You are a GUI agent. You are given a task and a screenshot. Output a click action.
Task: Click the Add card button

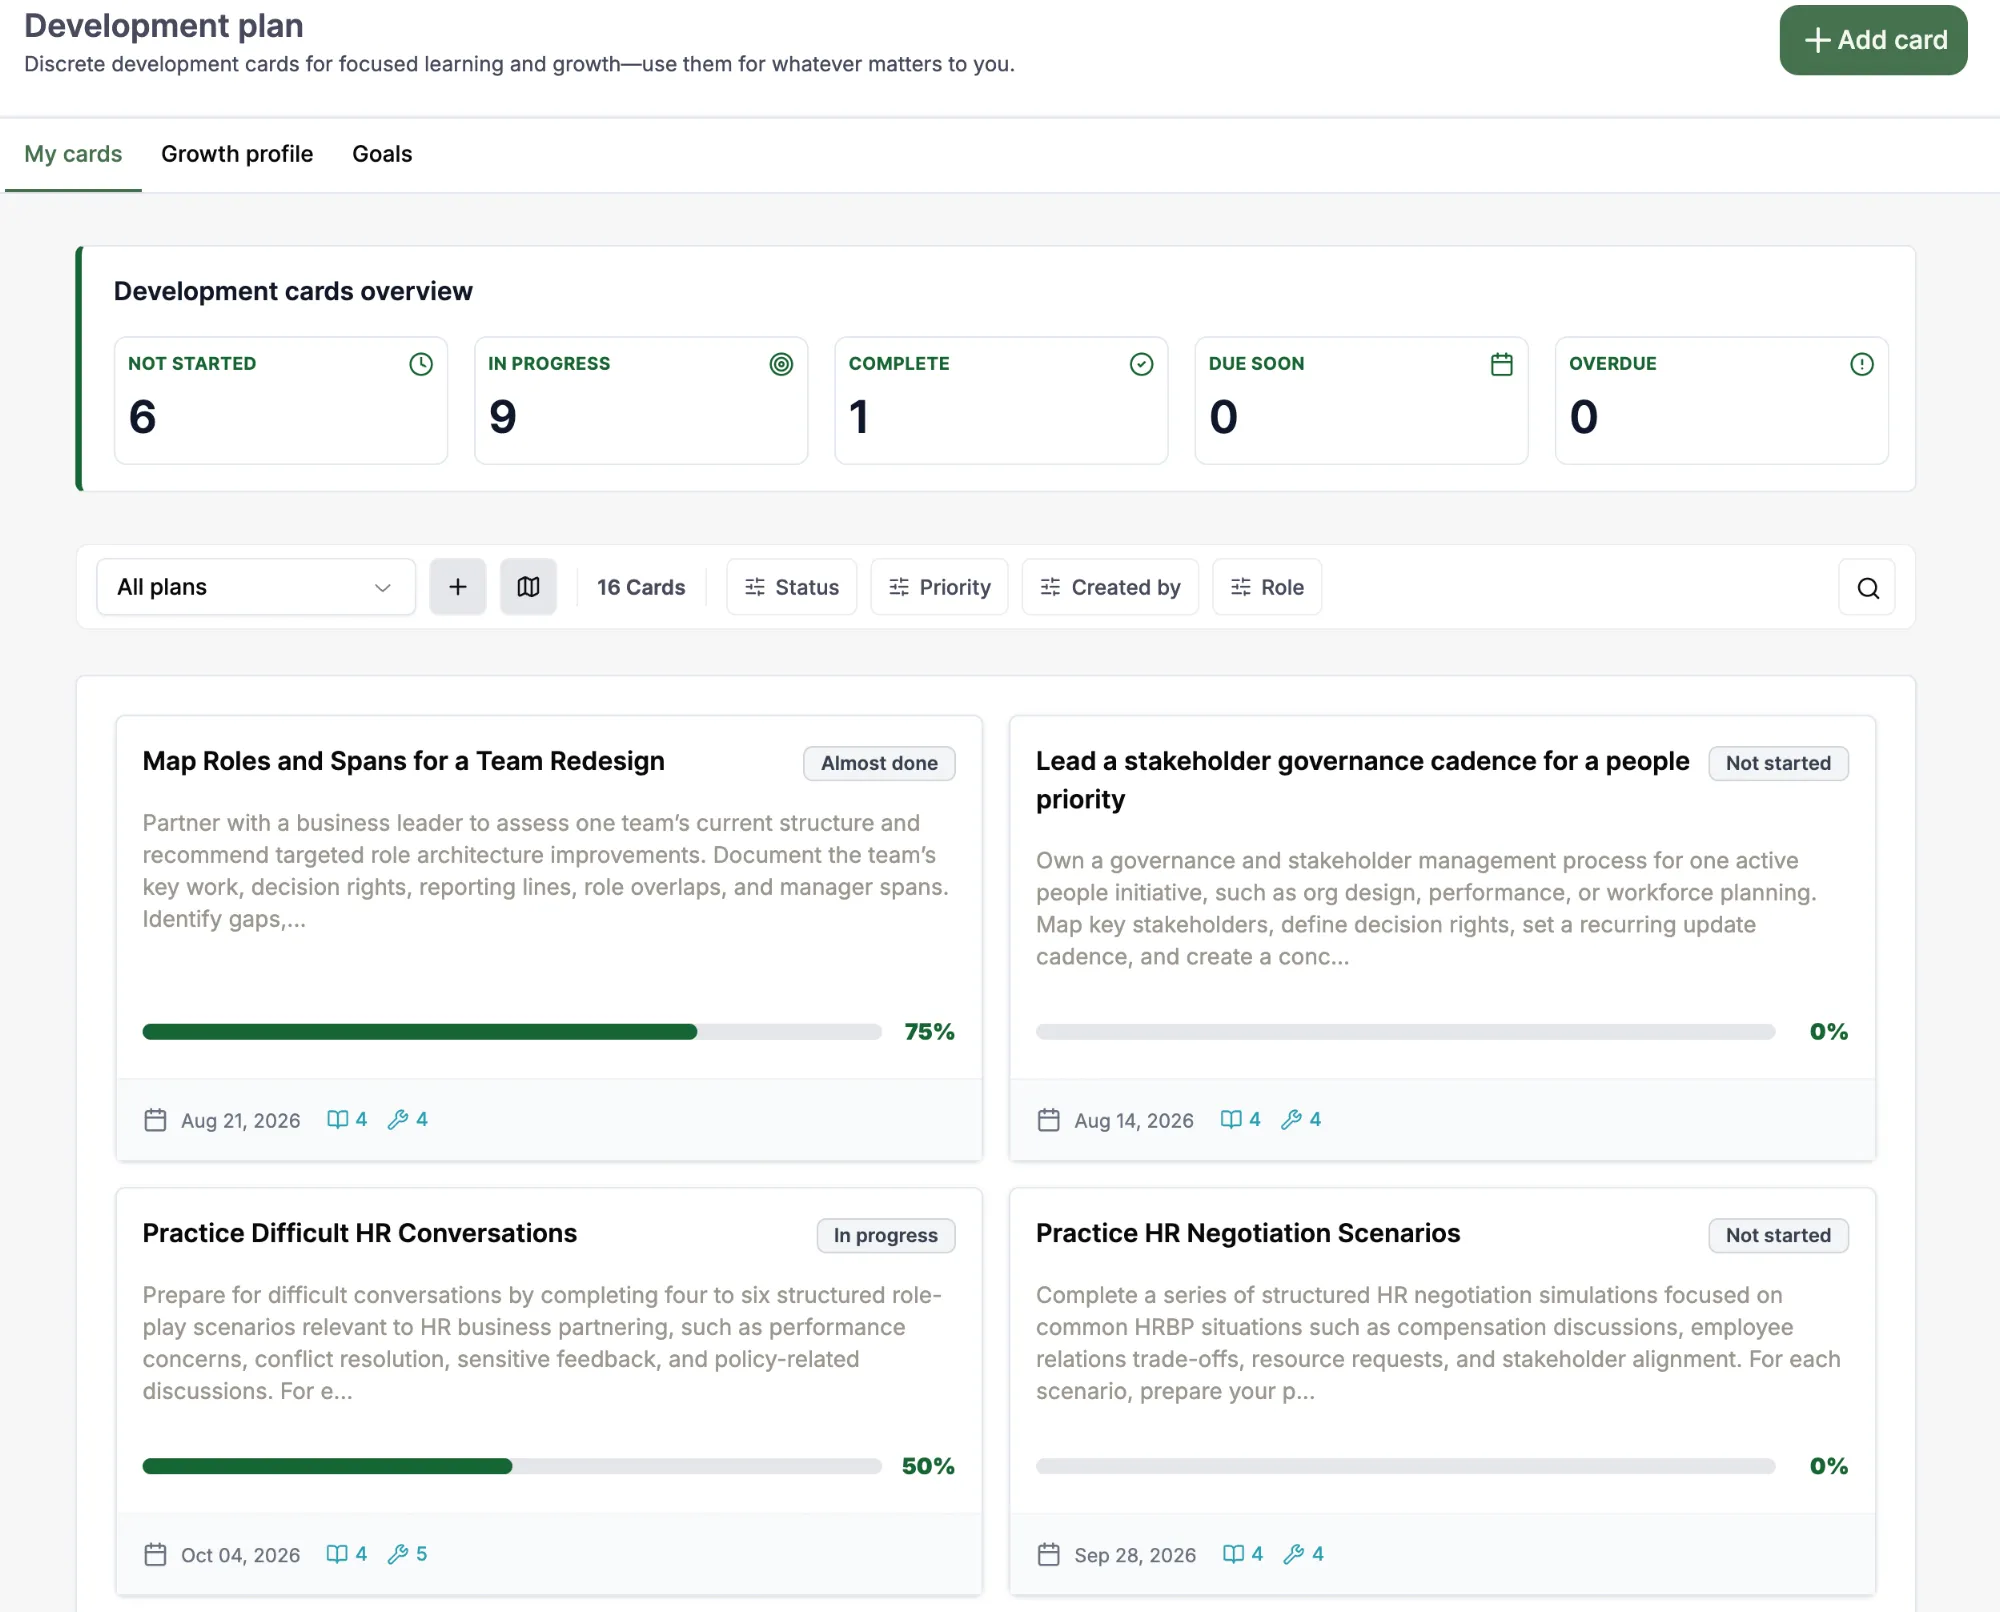pyautogui.click(x=1873, y=40)
